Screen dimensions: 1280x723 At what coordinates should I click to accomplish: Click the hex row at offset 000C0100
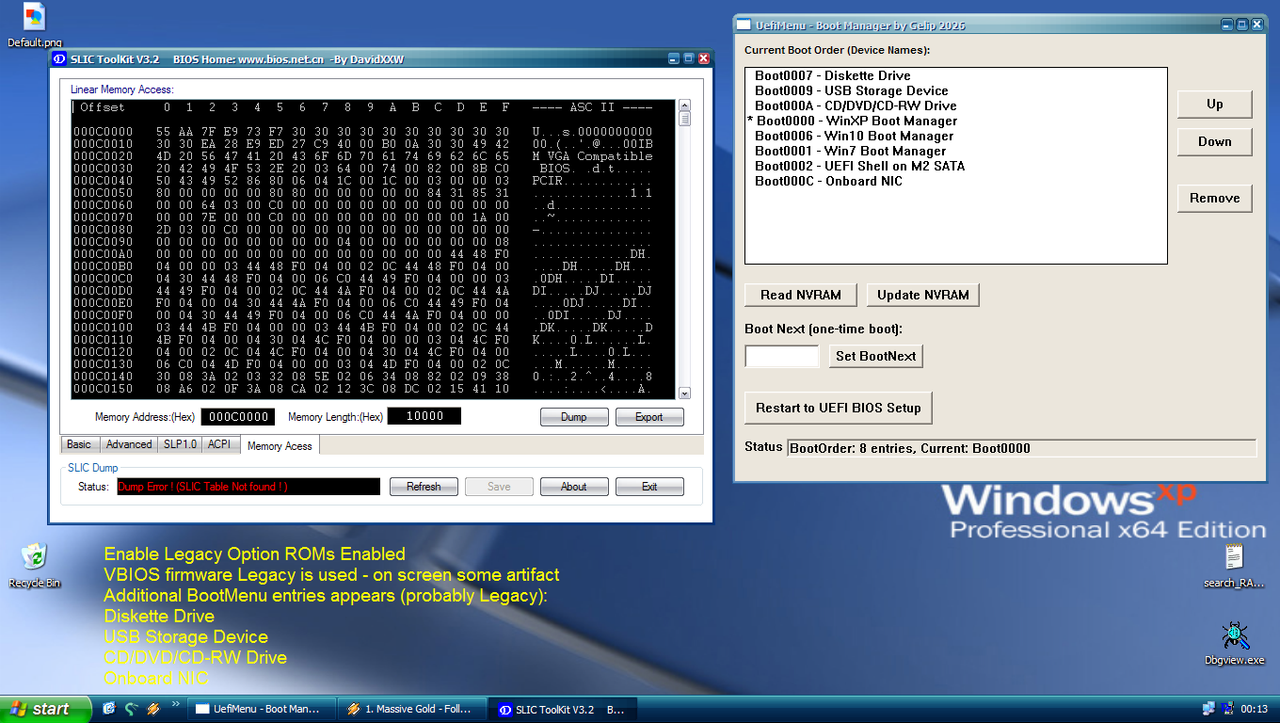(363, 328)
